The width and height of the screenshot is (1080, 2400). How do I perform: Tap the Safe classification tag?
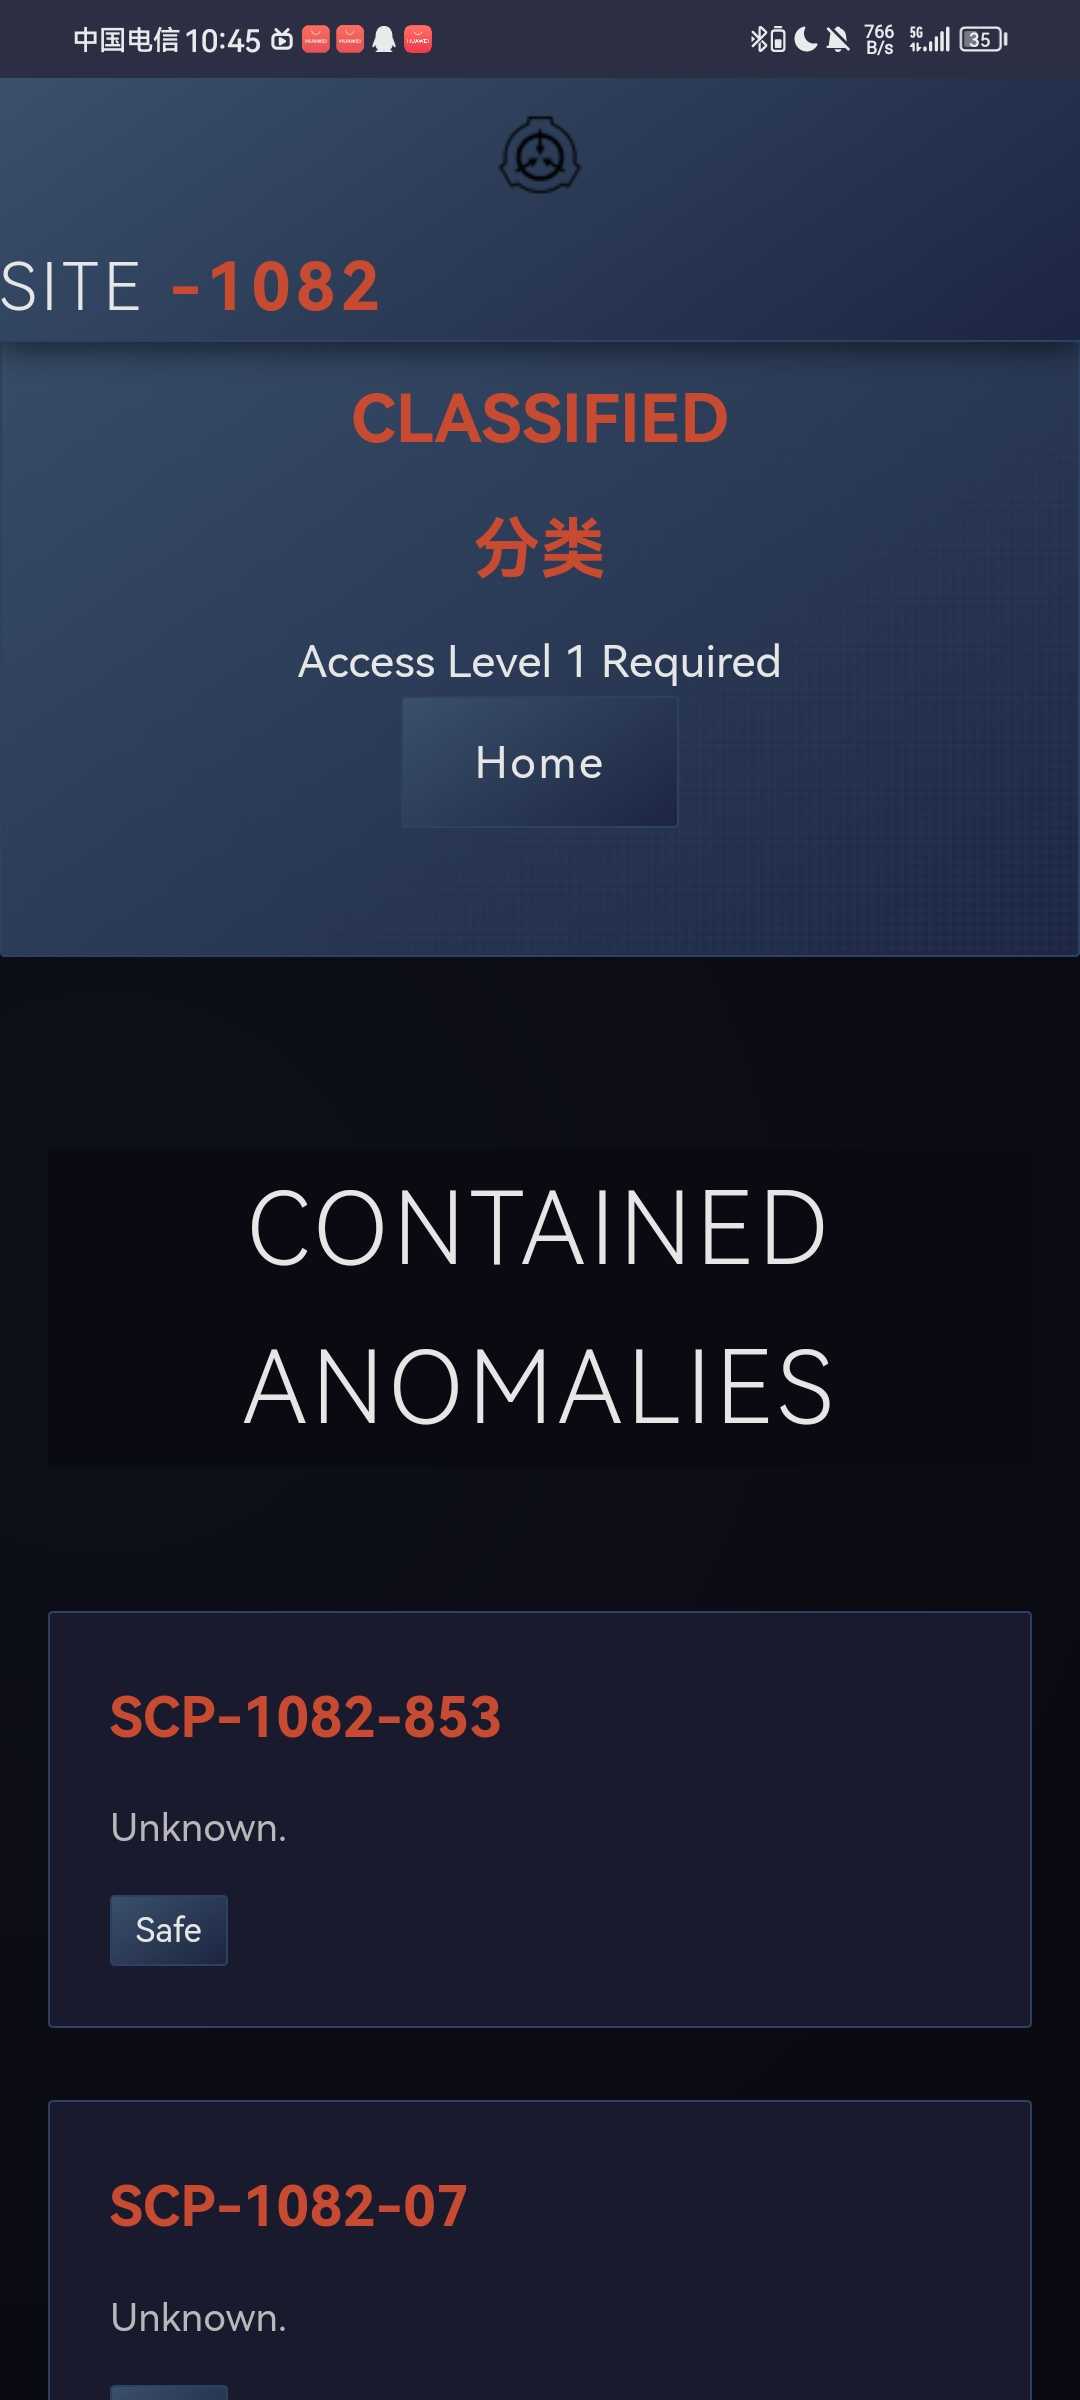point(169,1930)
